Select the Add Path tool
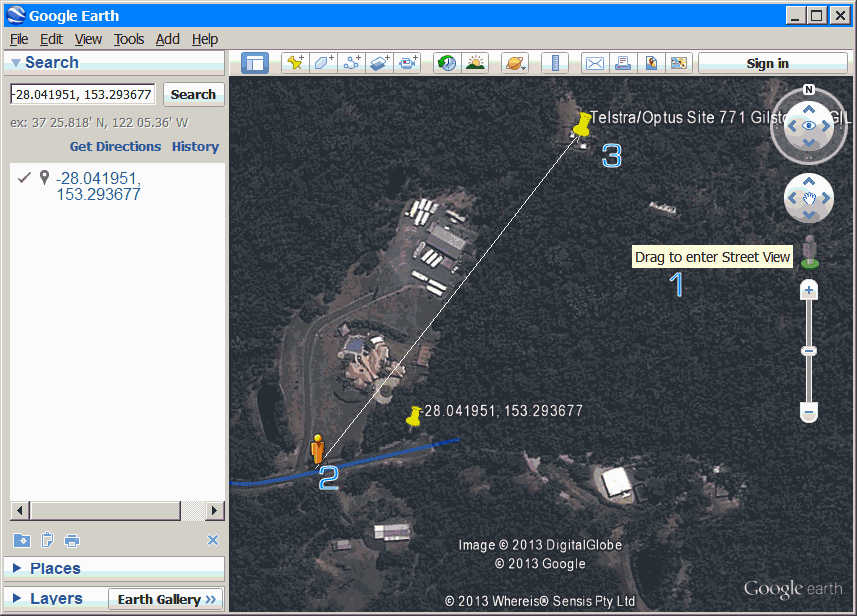The height and width of the screenshot is (616, 857). [x=351, y=63]
